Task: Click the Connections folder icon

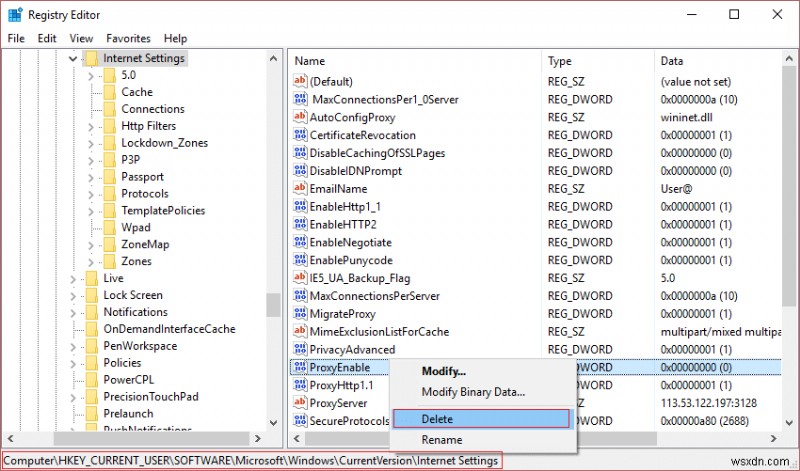Action: point(109,109)
